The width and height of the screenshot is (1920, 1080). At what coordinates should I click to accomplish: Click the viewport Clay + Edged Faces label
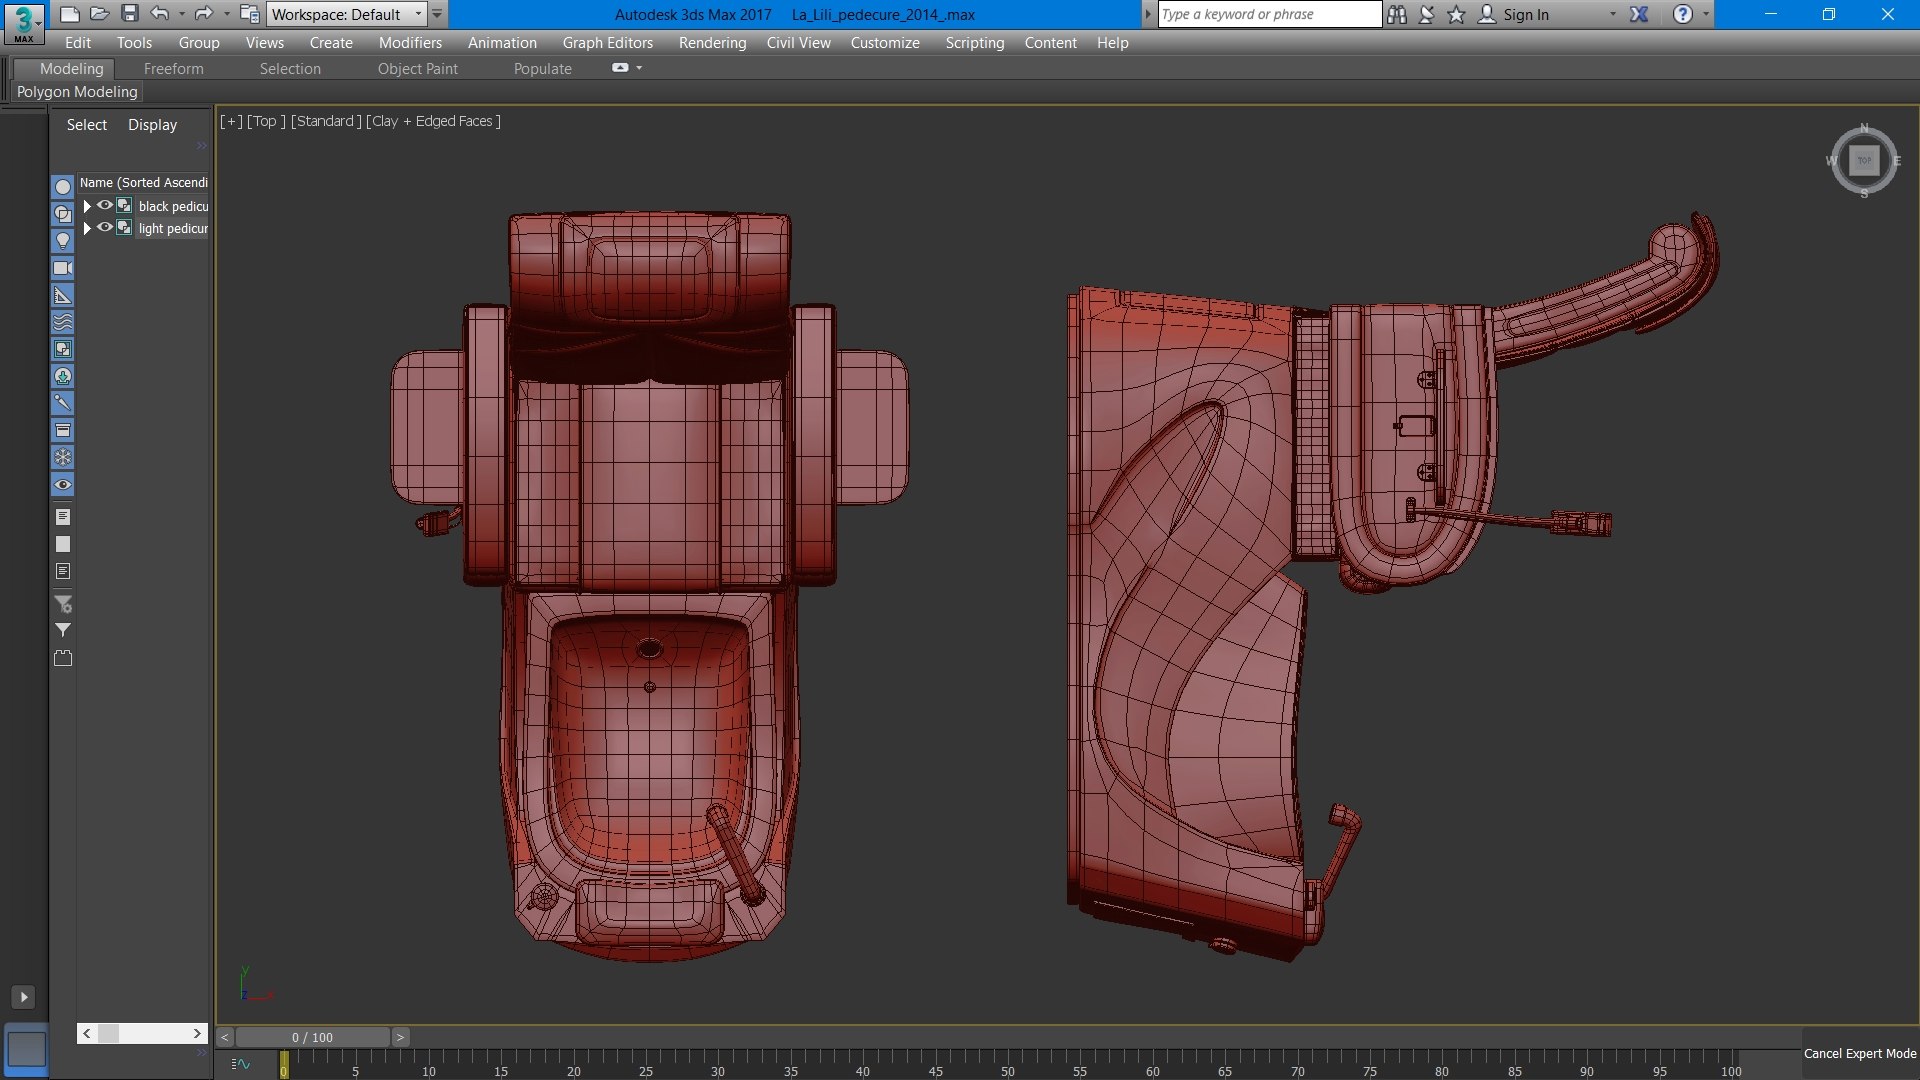pos(433,121)
